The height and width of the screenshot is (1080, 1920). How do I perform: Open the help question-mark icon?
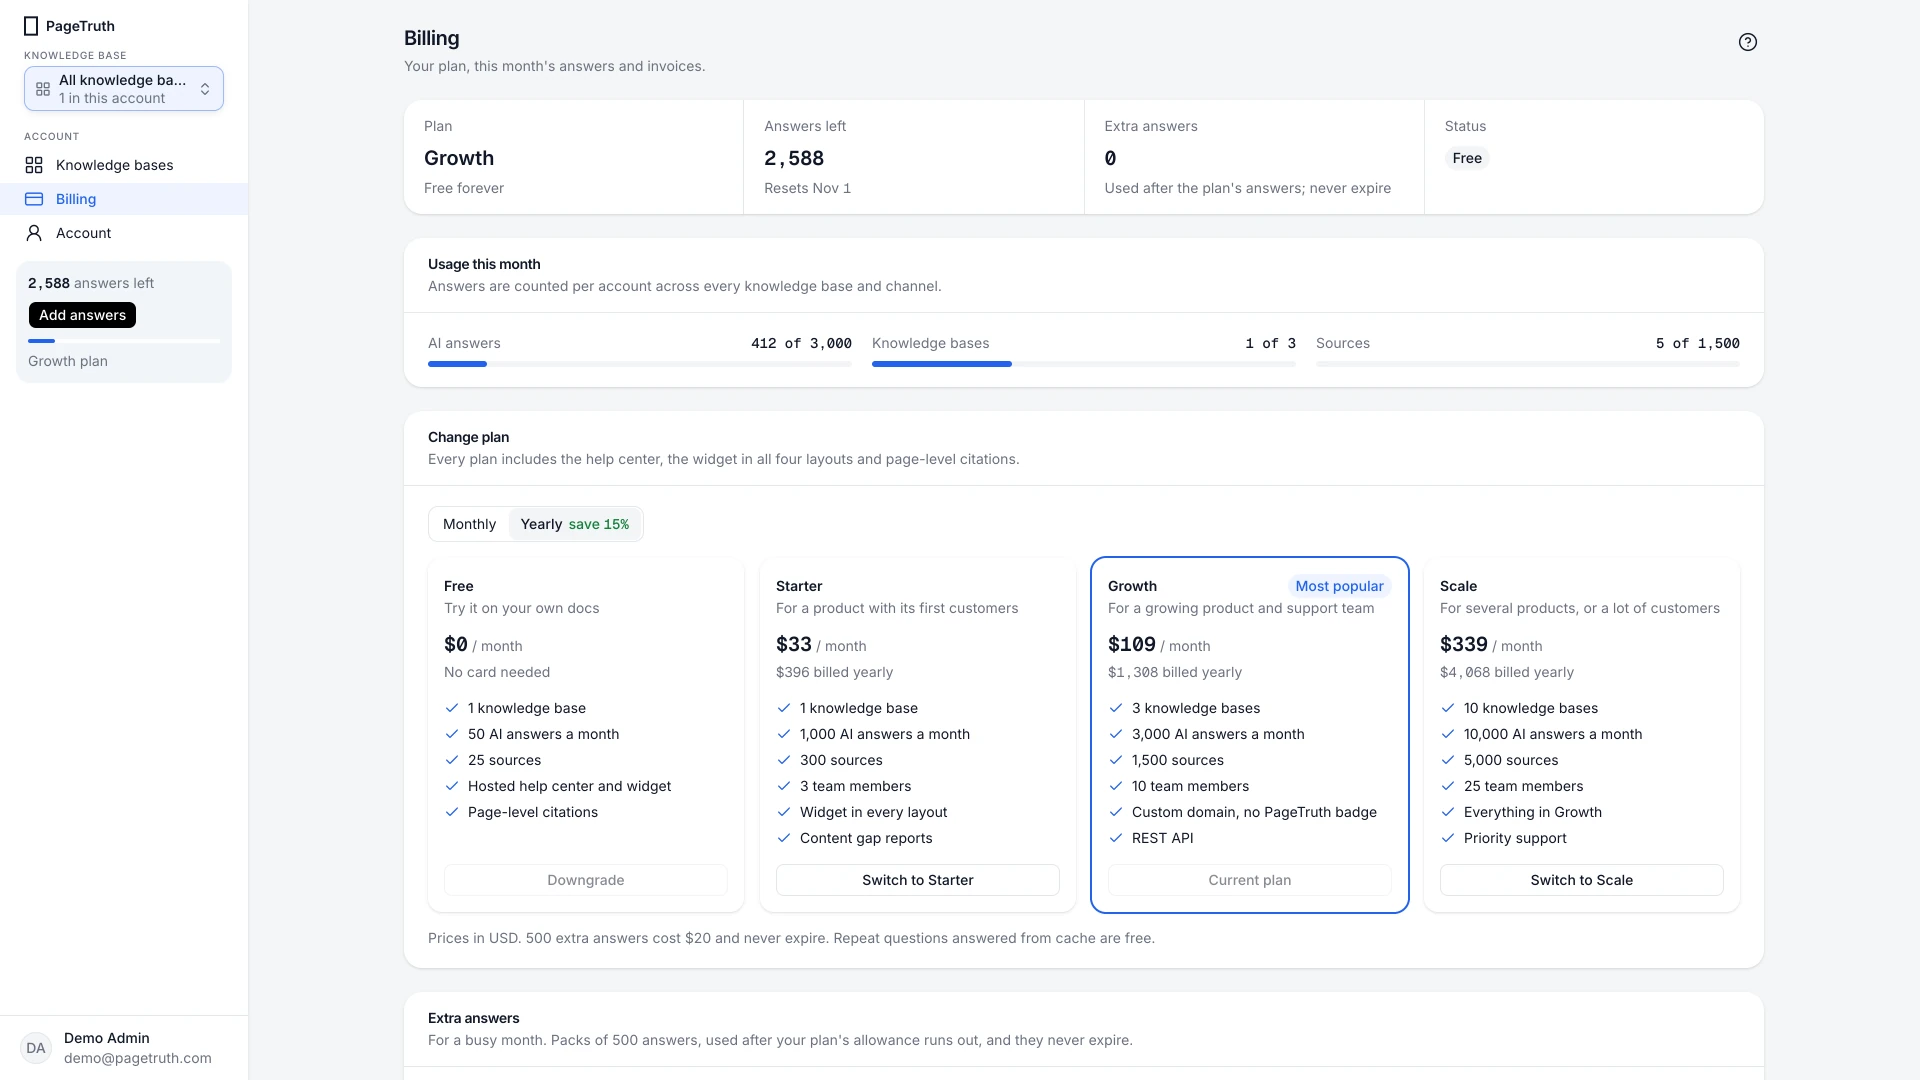pos(1747,42)
